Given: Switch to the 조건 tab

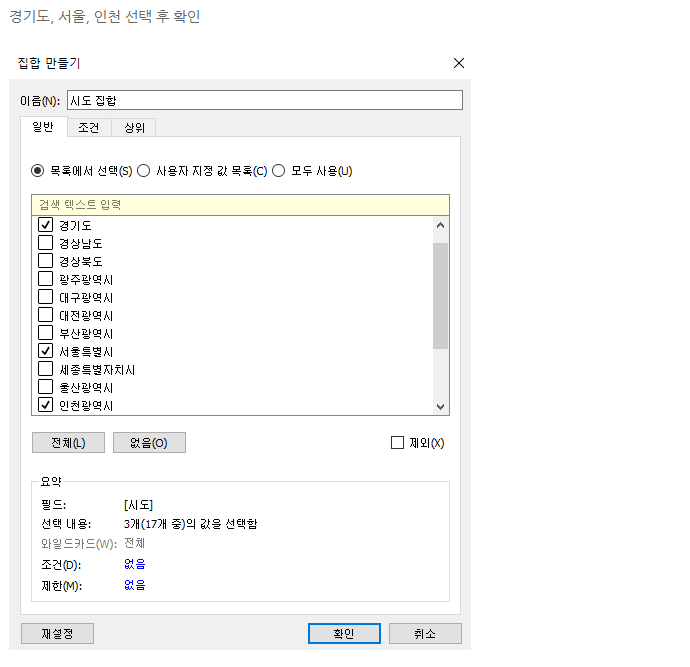Looking at the screenshot, I should 89,128.
